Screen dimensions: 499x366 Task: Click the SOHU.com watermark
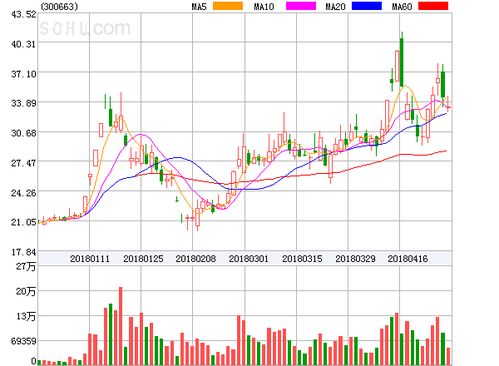coord(85,28)
